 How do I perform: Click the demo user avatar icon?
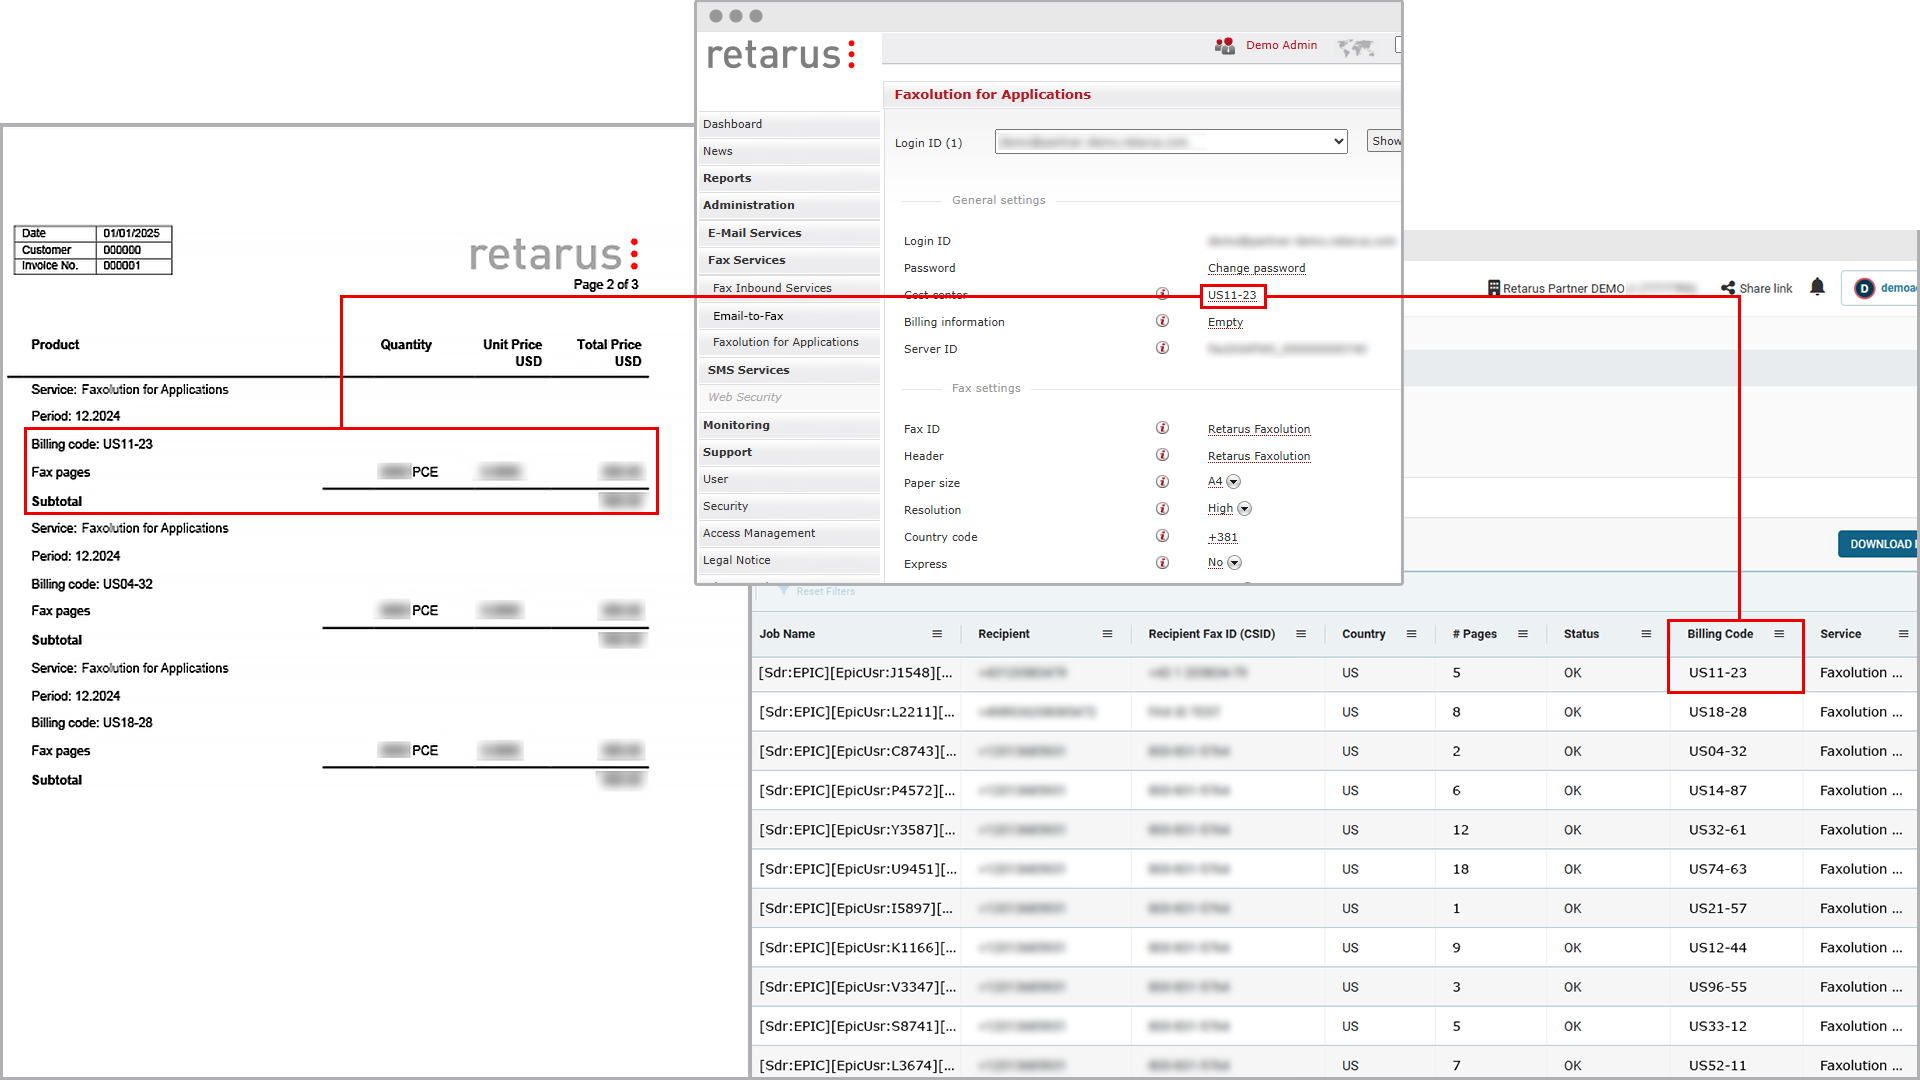tap(1864, 288)
